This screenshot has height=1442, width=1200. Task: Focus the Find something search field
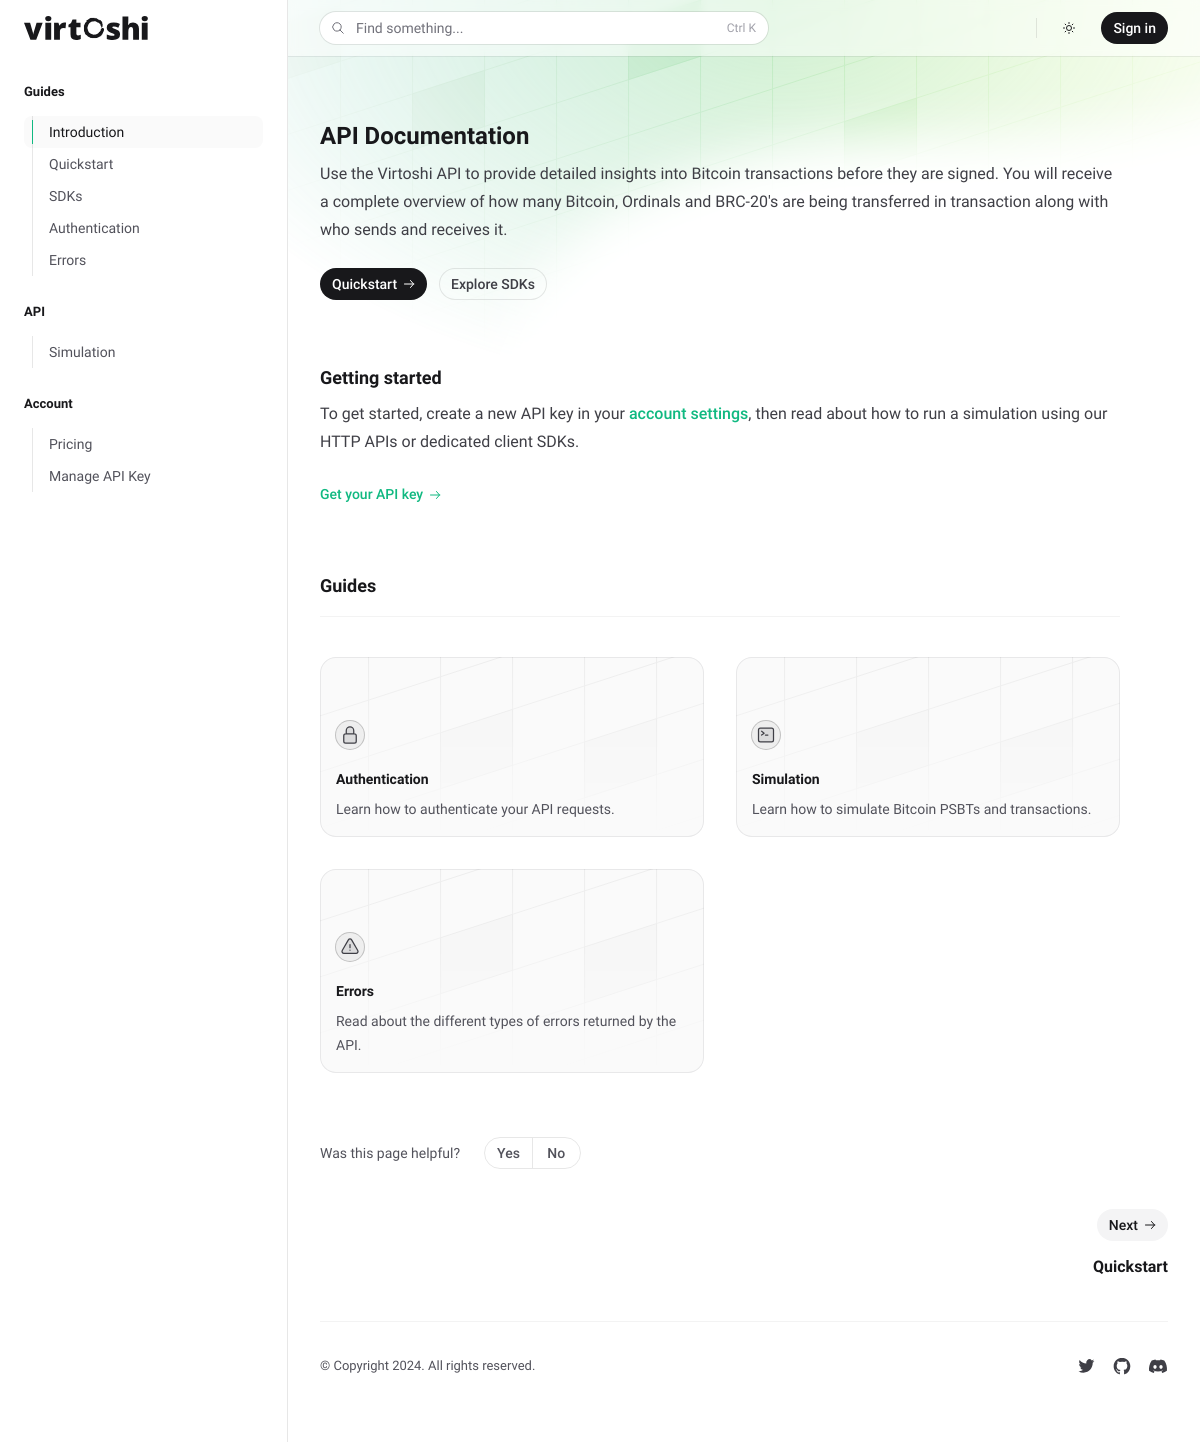(544, 28)
